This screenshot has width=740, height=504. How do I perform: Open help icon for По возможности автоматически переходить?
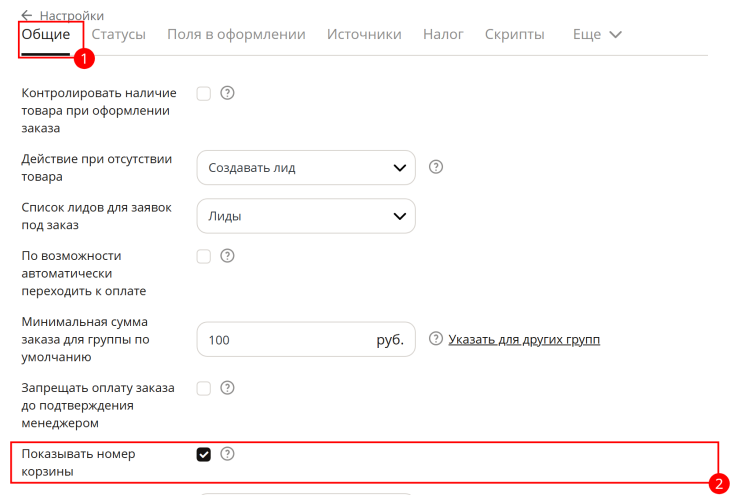pyautogui.click(x=227, y=256)
